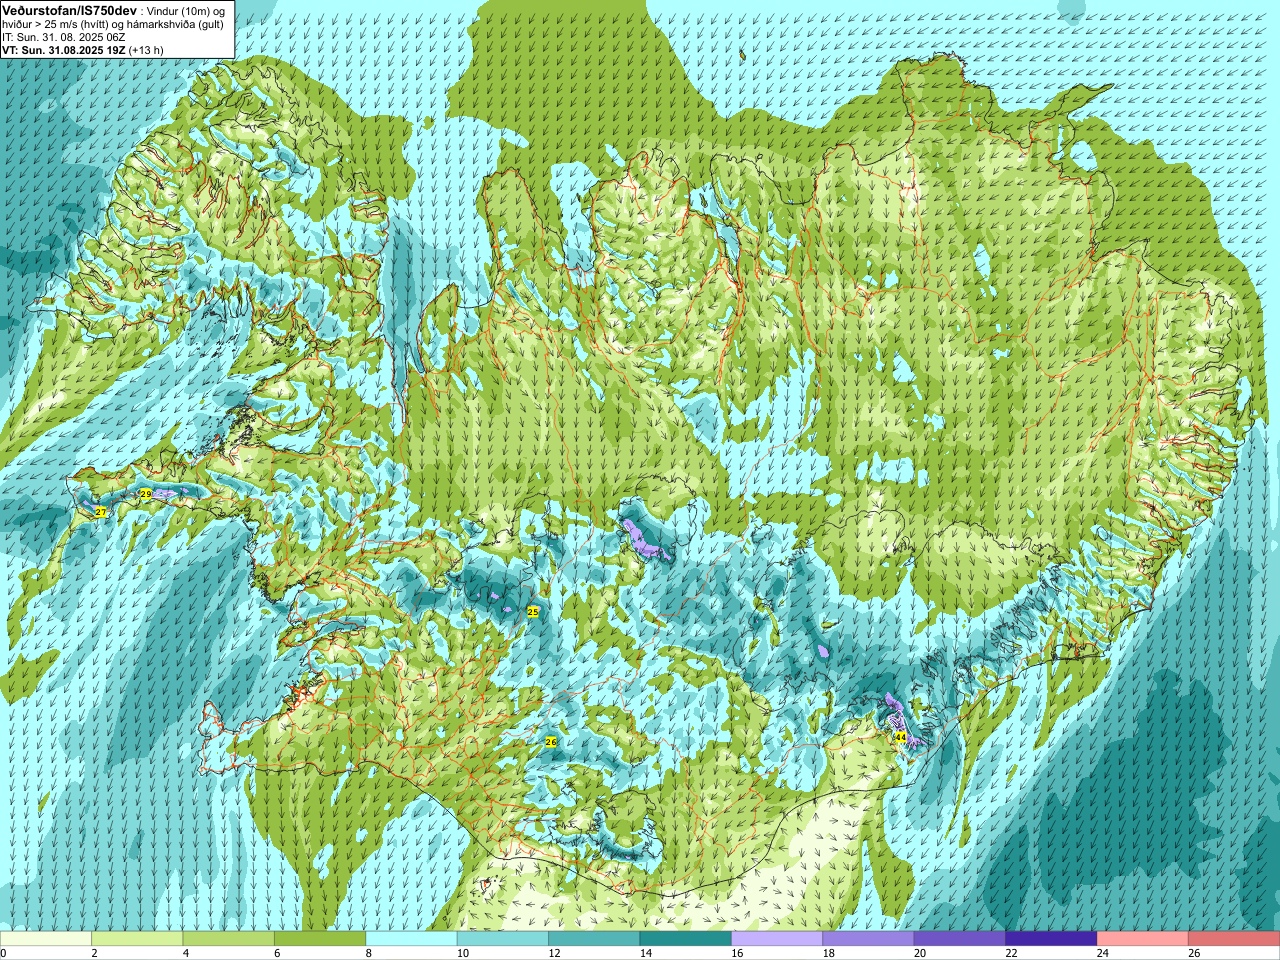1280x960 pixels.
Task: Click the 24–26 m/s pink legend swatch
Action: (1143, 939)
